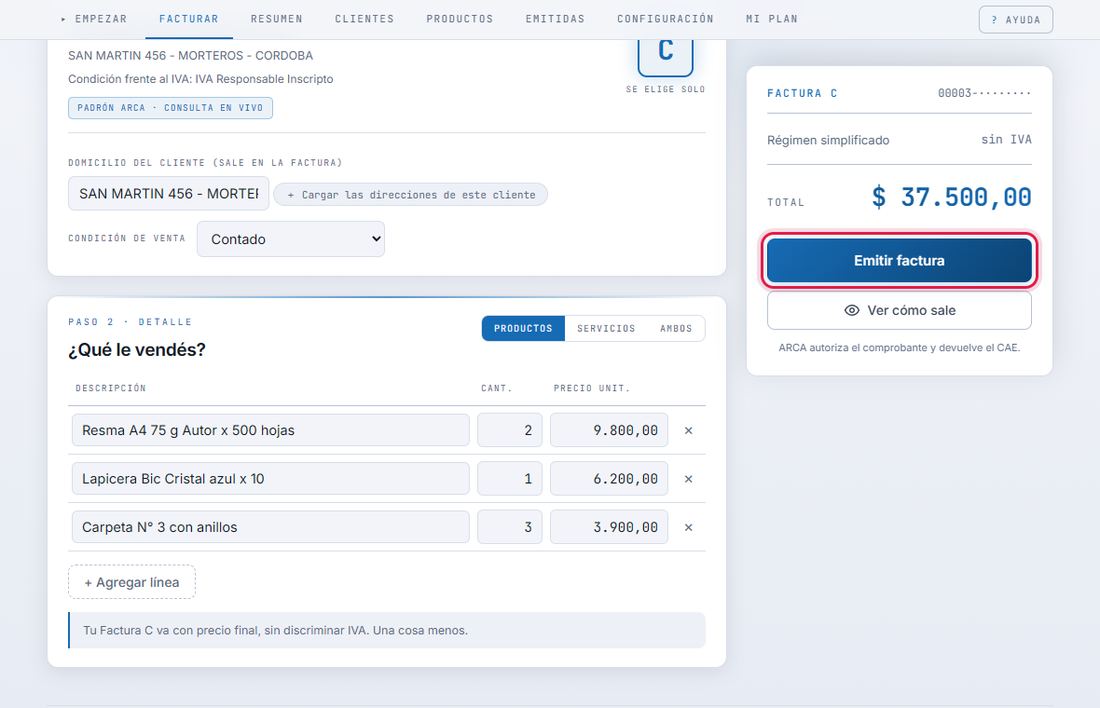Click the ¿Qué le vendés? heading
1100x708 pixels.
[137, 349]
